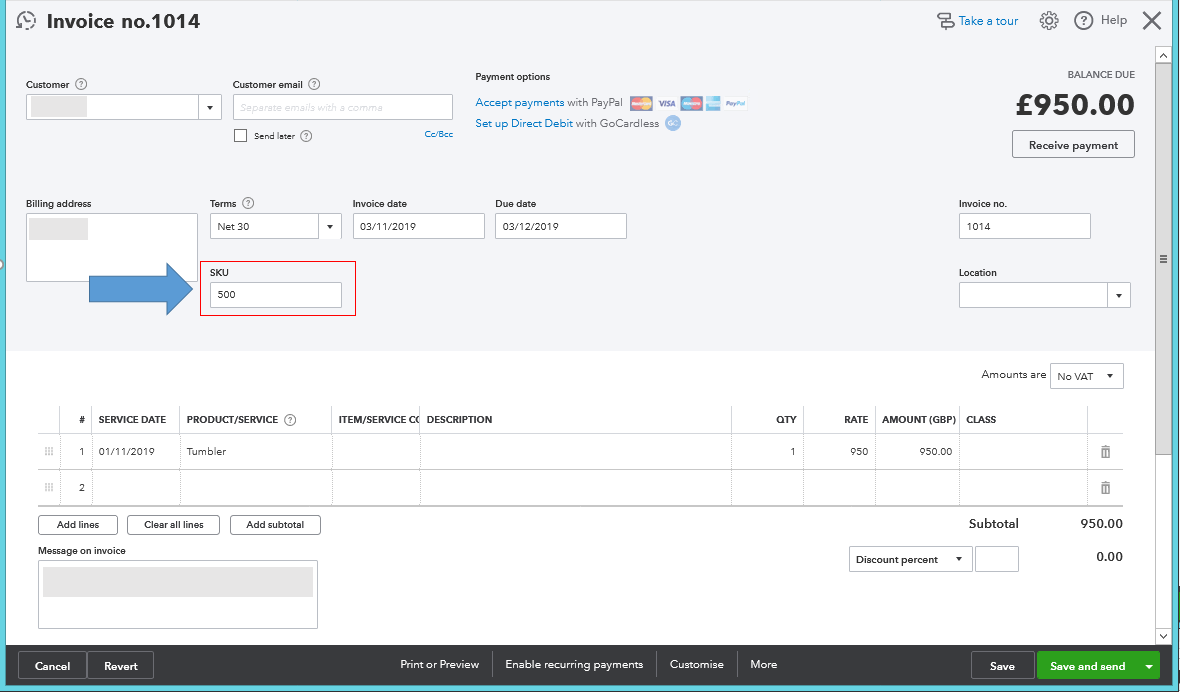This screenshot has height=692, width=1180.
Task: Select the Customise menu item
Action: (696, 664)
